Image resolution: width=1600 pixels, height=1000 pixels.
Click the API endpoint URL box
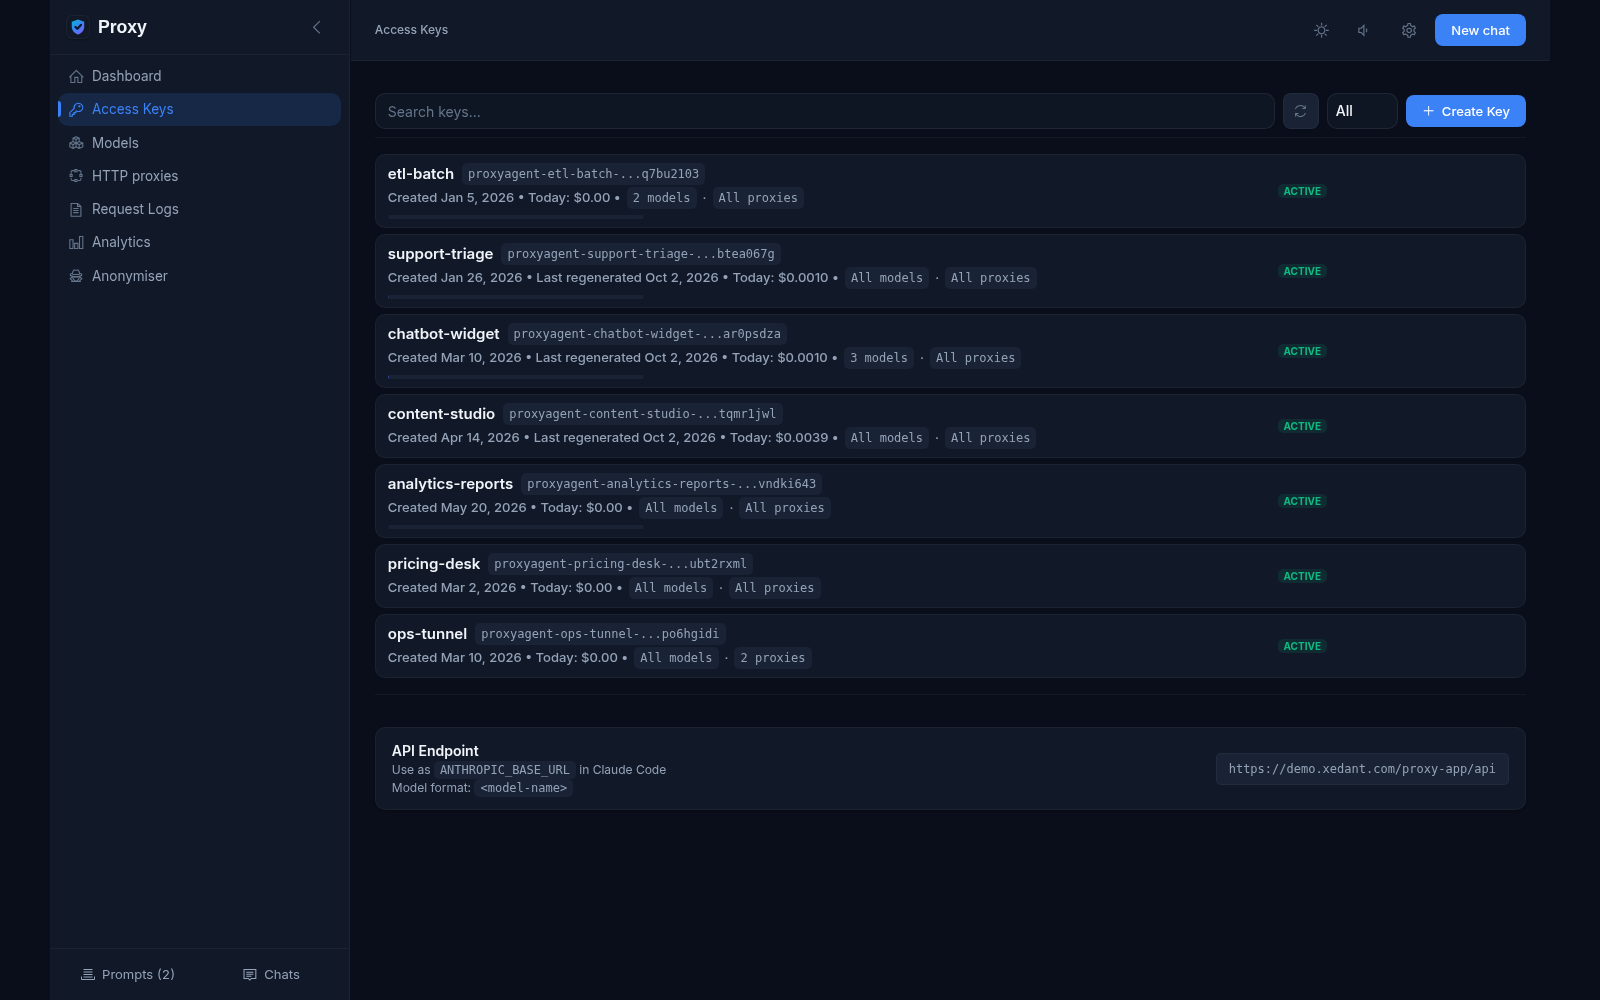pos(1362,769)
